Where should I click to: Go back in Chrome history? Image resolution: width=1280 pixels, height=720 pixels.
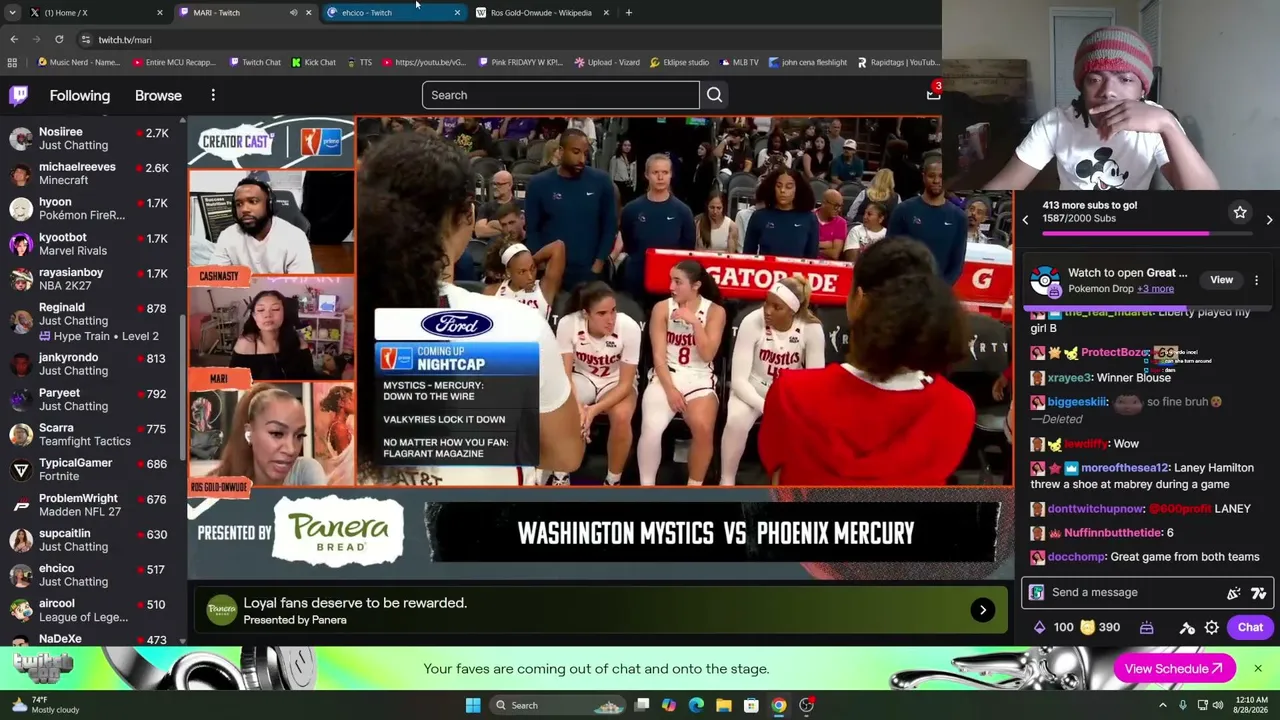coord(14,39)
